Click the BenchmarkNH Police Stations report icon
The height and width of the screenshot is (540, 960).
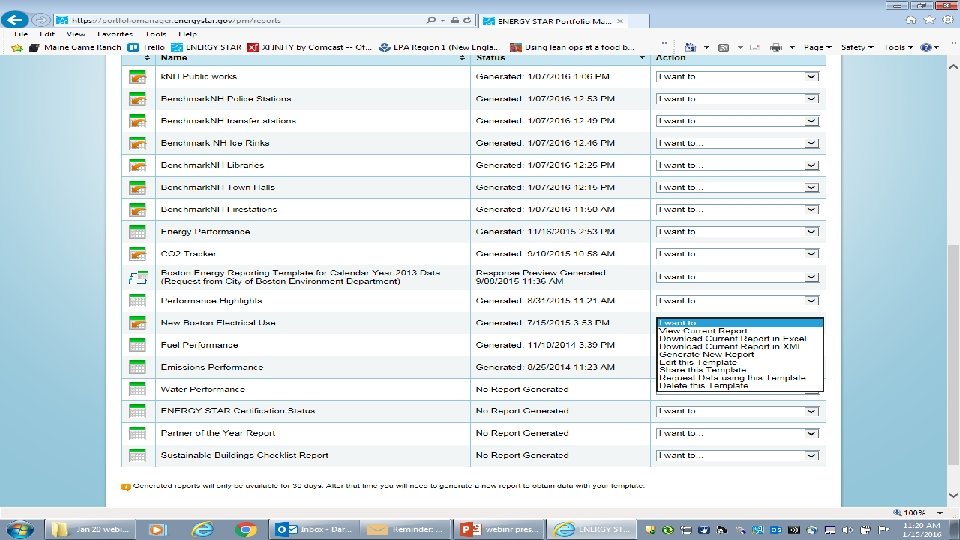click(137, 99)
